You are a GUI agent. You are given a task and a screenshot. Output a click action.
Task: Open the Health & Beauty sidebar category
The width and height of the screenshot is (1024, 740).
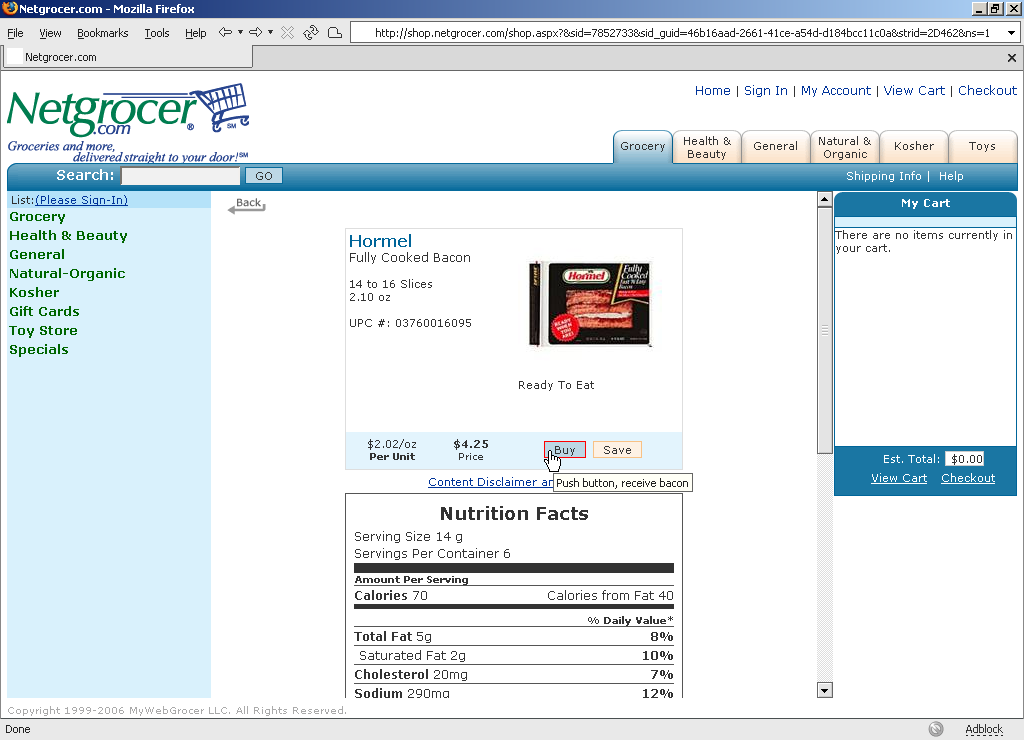(68, 236)
